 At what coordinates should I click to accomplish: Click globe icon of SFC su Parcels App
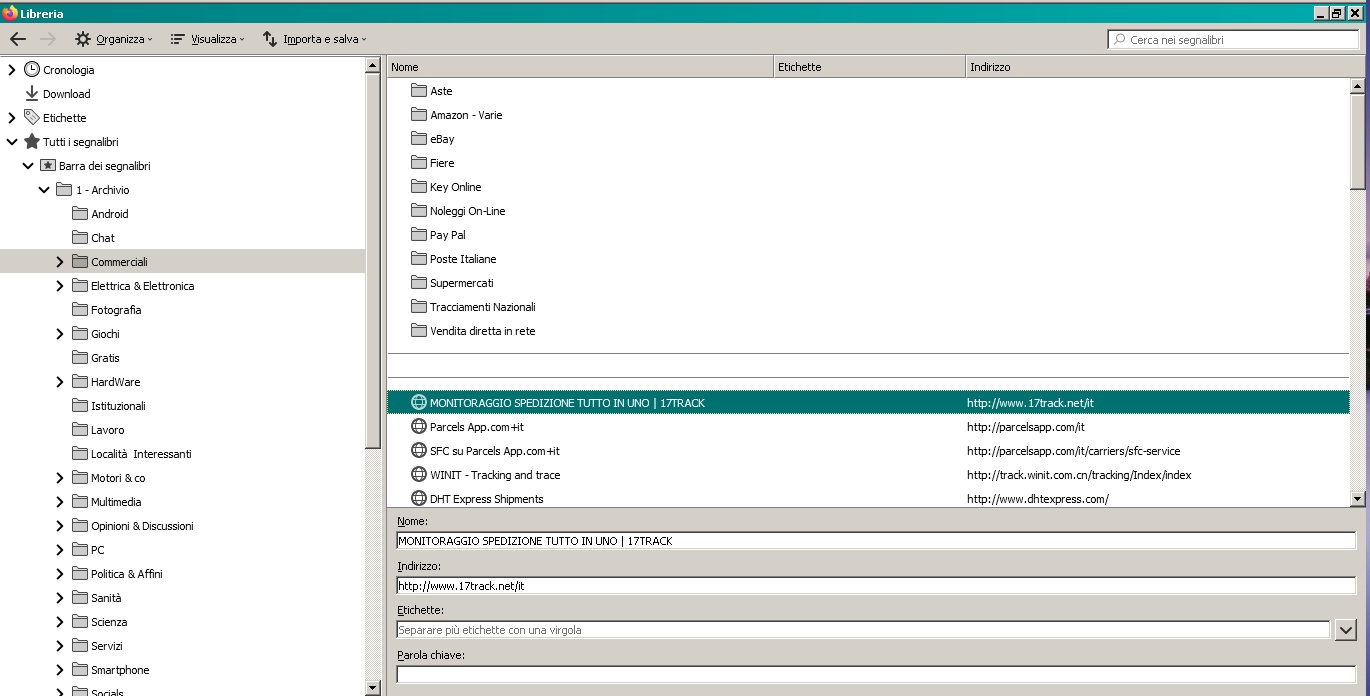pyautogui.click(x=419, y=450)
